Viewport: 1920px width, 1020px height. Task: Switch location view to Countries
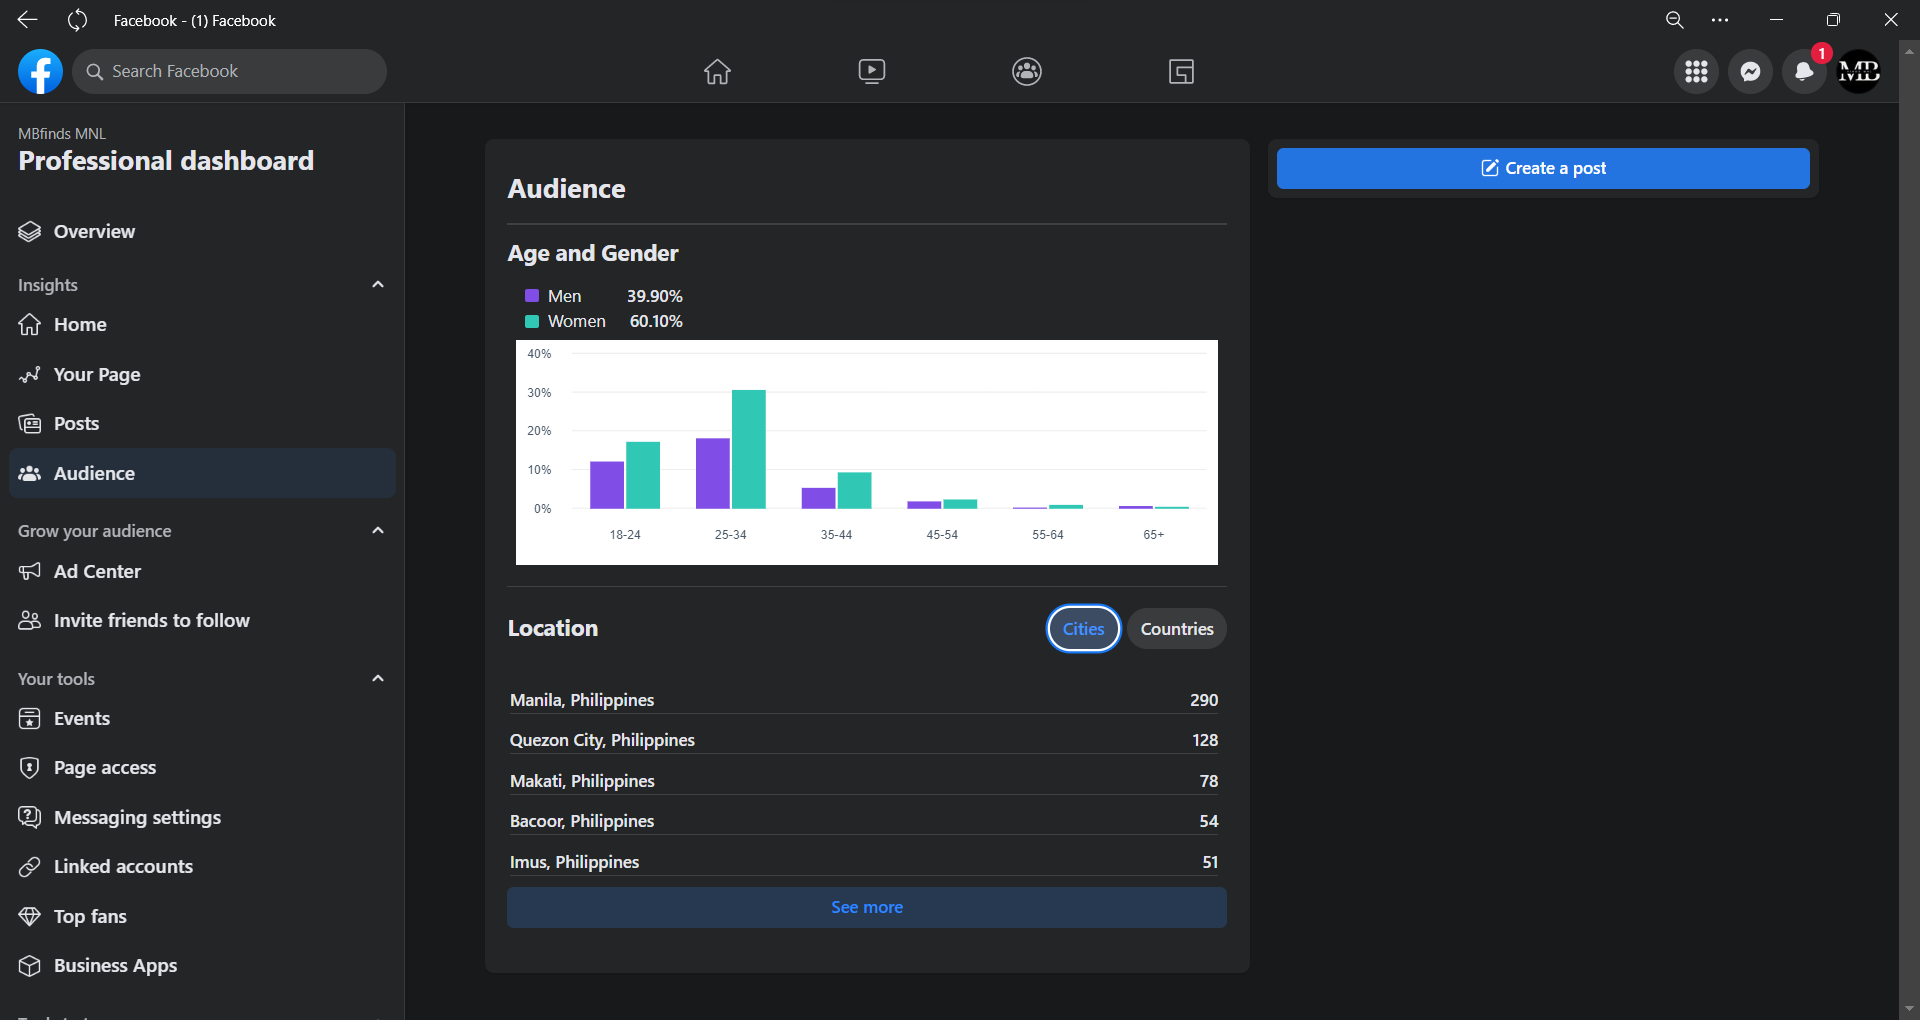tap(1177, 629)
